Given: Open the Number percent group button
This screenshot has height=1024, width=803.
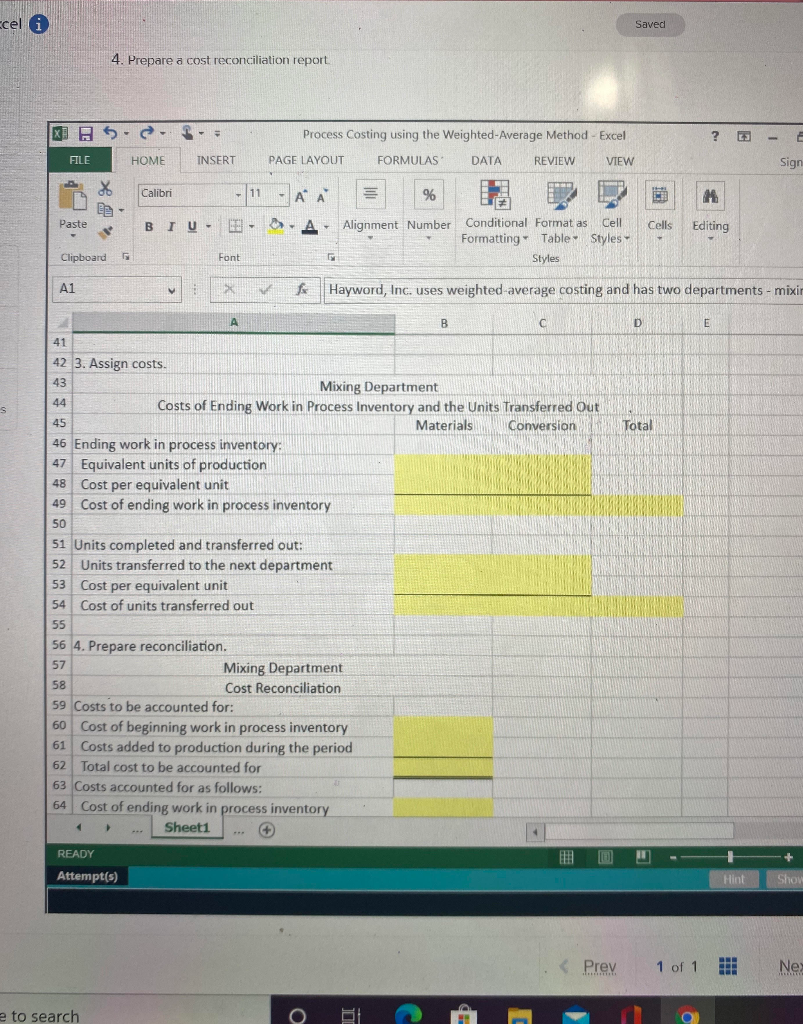Looking at the screenshot, I should tap(429, 209).
